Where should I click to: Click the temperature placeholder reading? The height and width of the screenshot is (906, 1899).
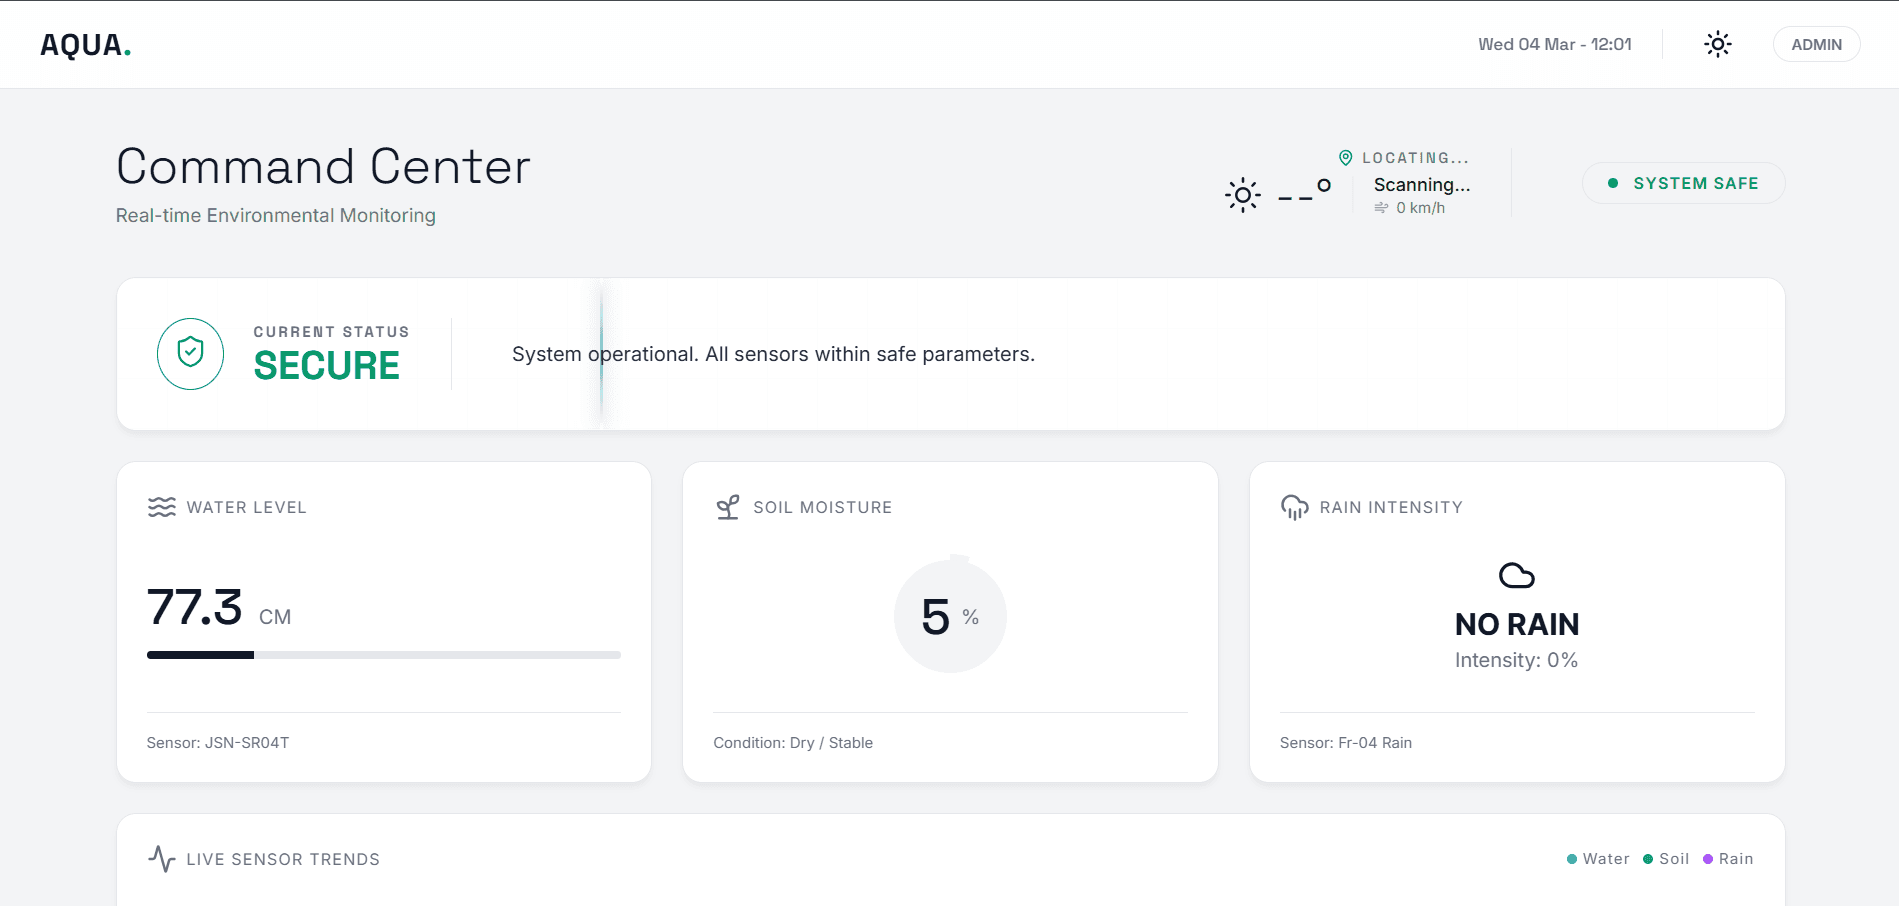1304,192
